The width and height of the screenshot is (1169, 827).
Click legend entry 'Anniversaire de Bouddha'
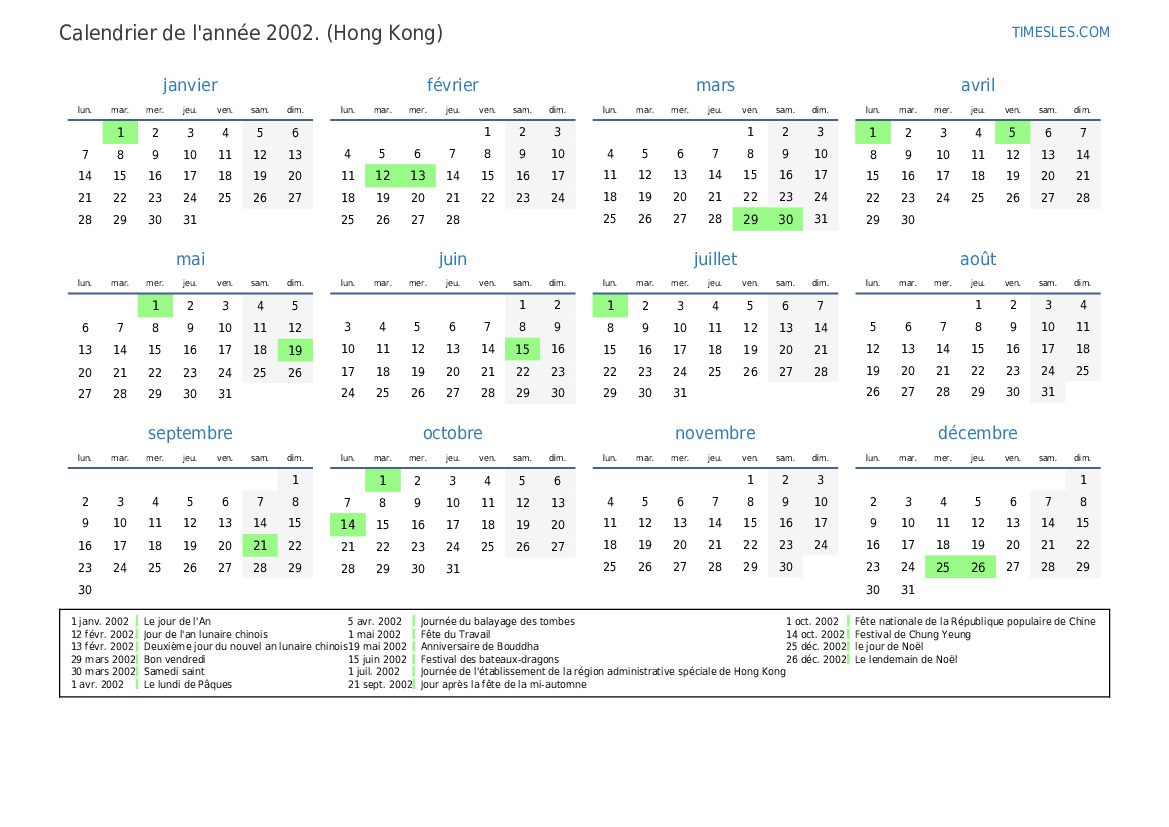click(479, 647)
